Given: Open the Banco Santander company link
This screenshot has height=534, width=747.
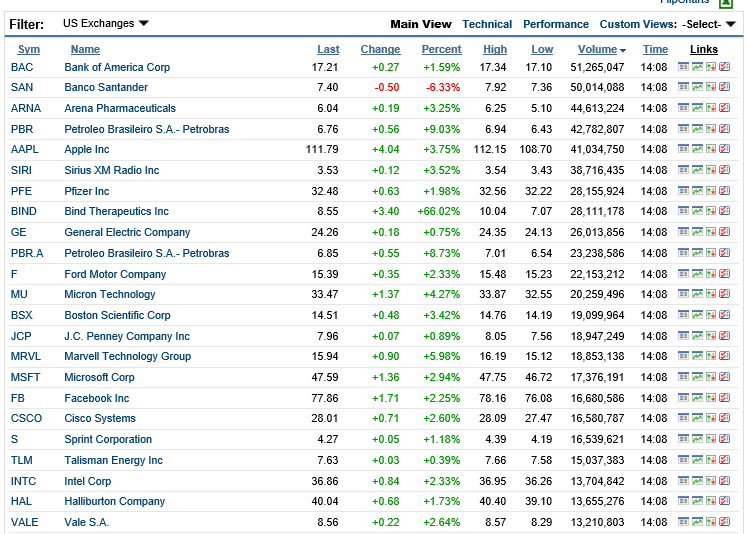Looking at the screenshot, I should [x=106, y=87].
